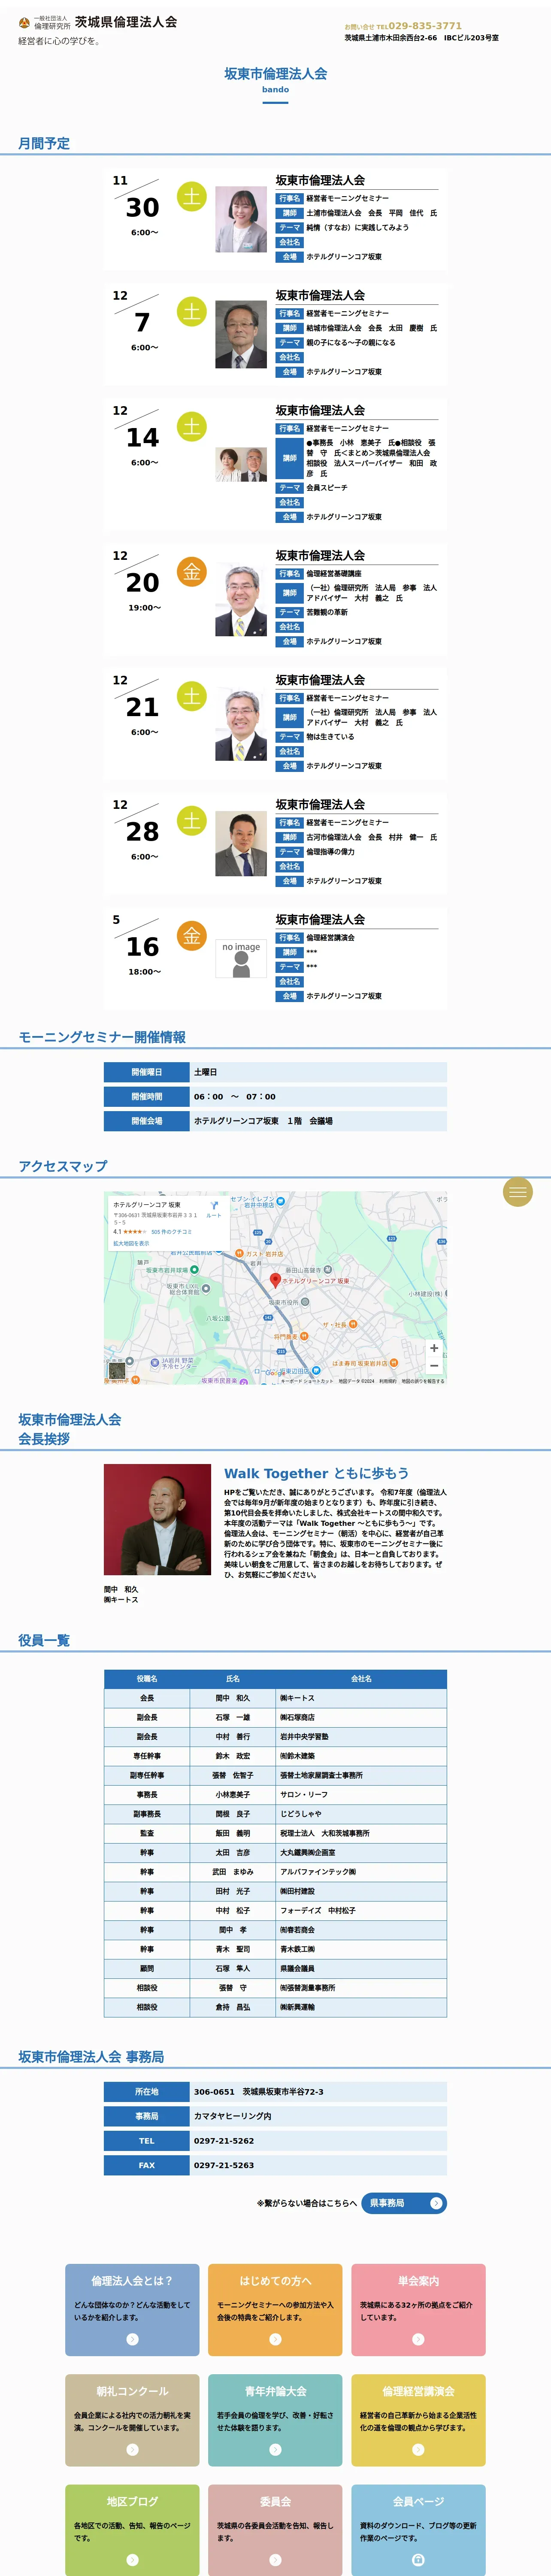Click the arrow in 委員会 card

tap(275, 2560)
